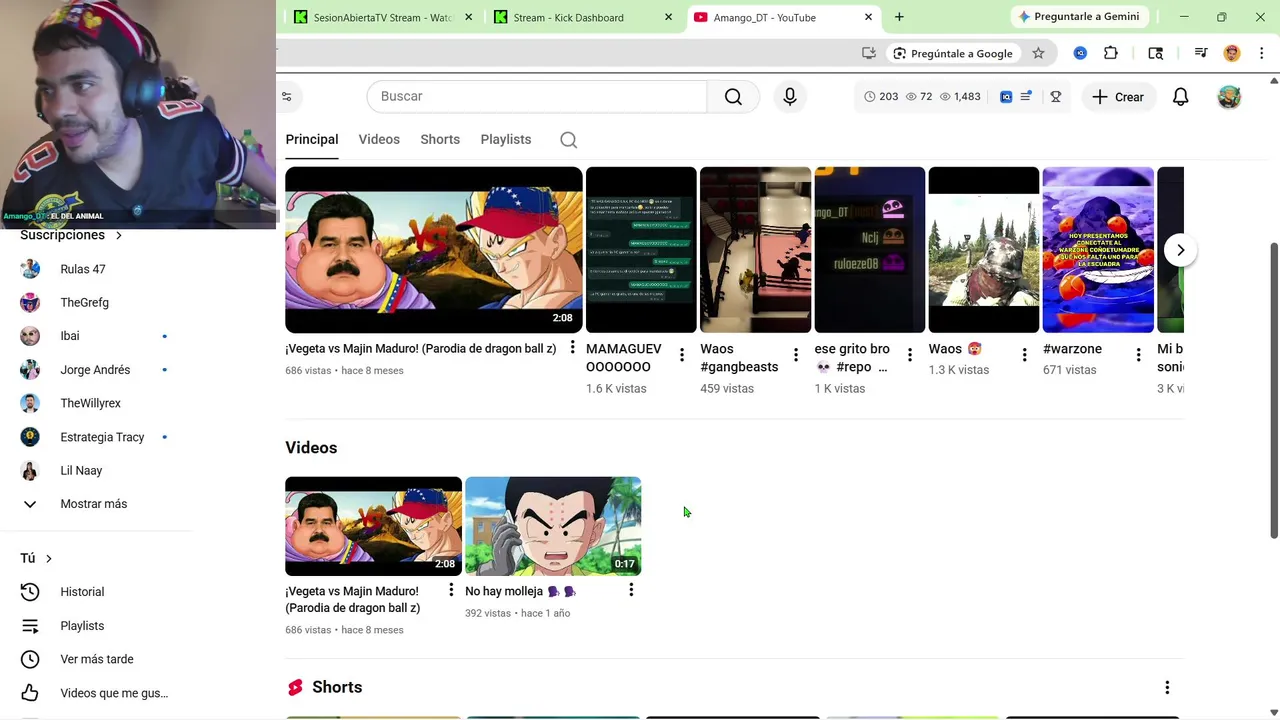Open ese grito bro short thumbnail
Viewport: 1280px width, 720px height.
[x=869, y=250]
